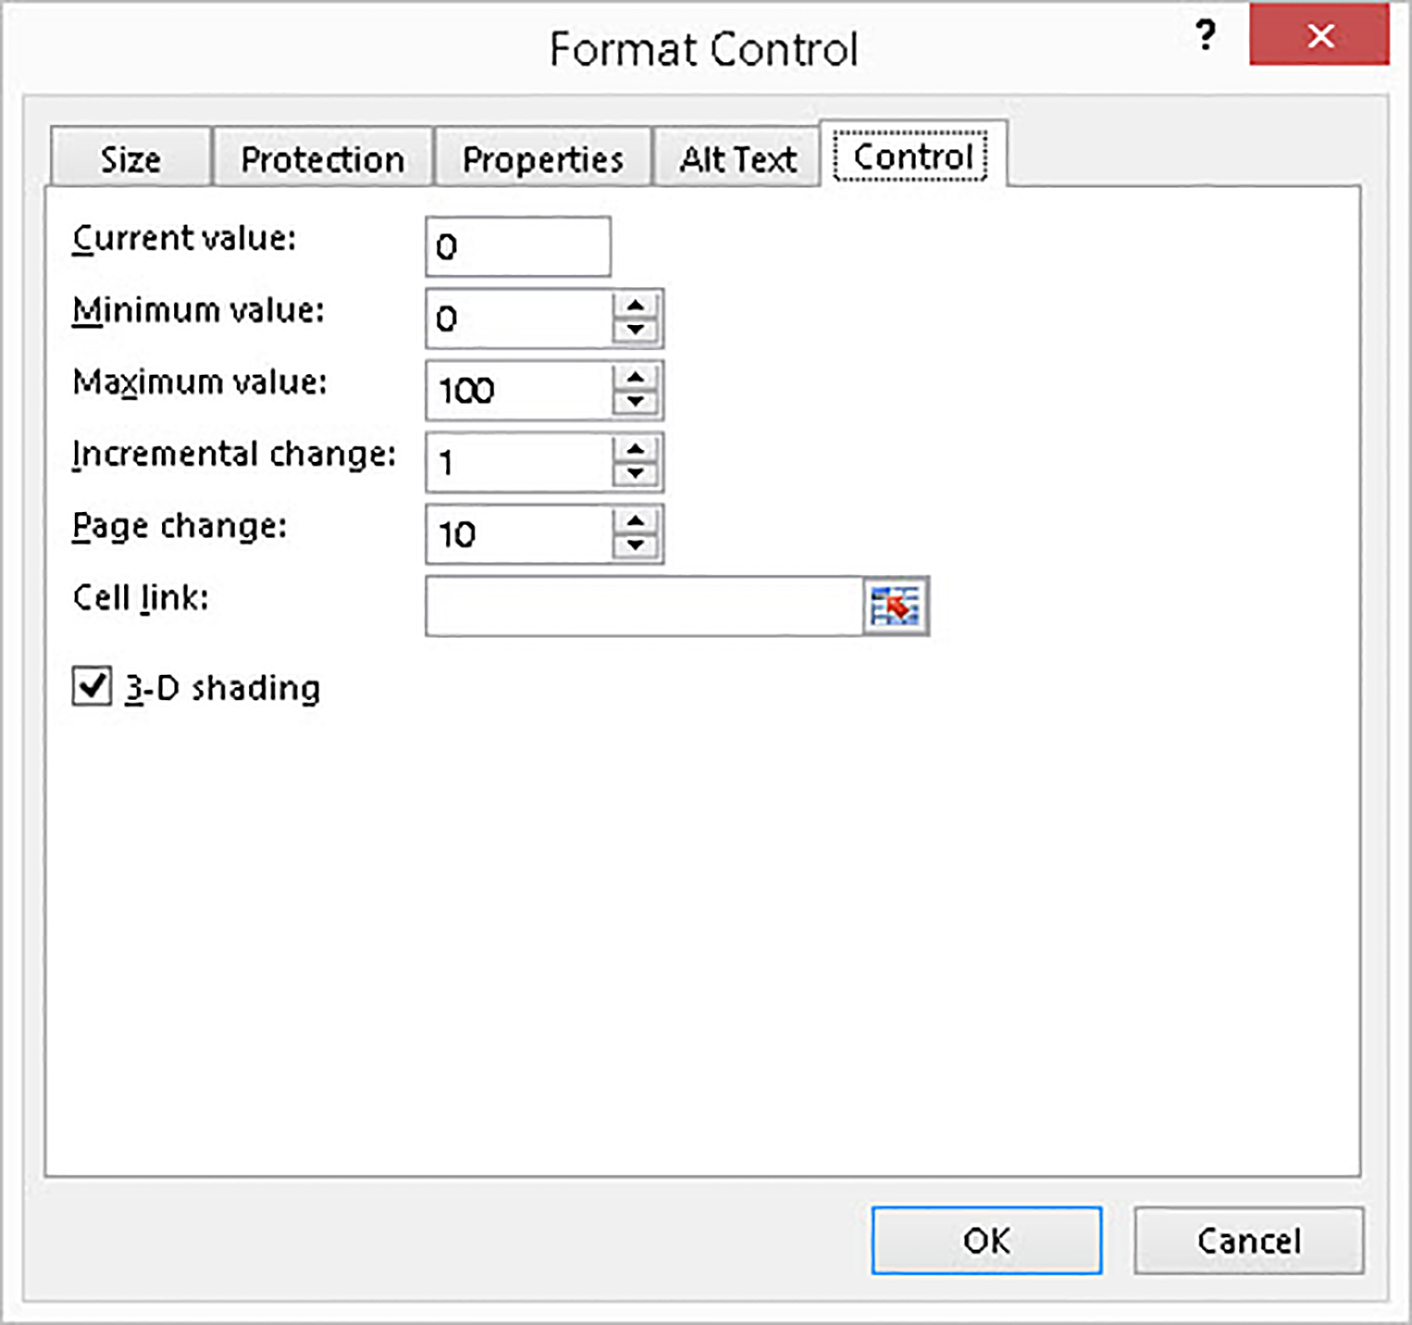Image resolution: width=1412 pixels, height=1325 pixels.
Task: Click the Page change up arrow
Action: pos(635,521)
